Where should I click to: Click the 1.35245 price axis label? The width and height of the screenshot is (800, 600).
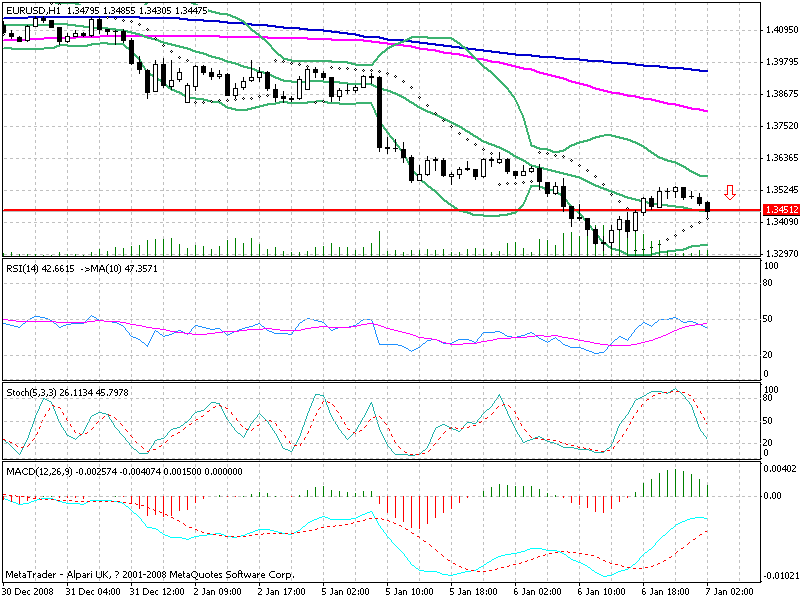click(782, 190)
